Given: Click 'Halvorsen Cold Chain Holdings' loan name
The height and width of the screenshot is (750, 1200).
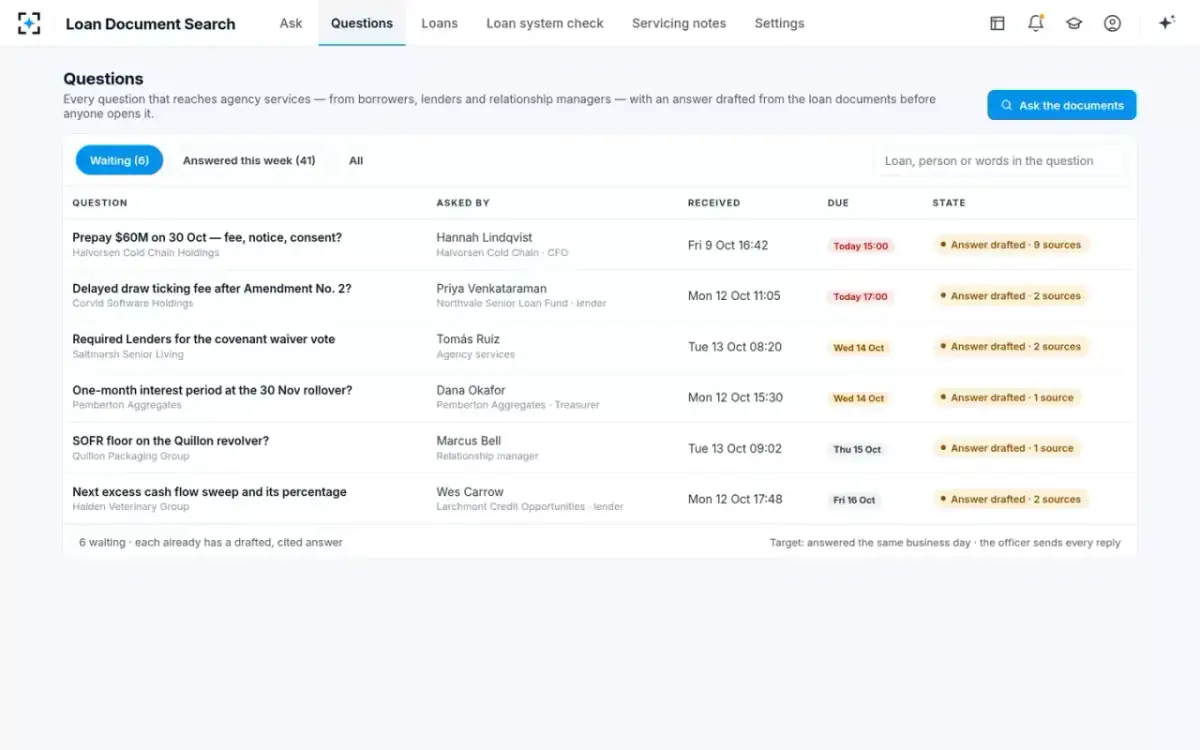Looking at the screenshot, I should pyautogui.click(x=146, y=253).
